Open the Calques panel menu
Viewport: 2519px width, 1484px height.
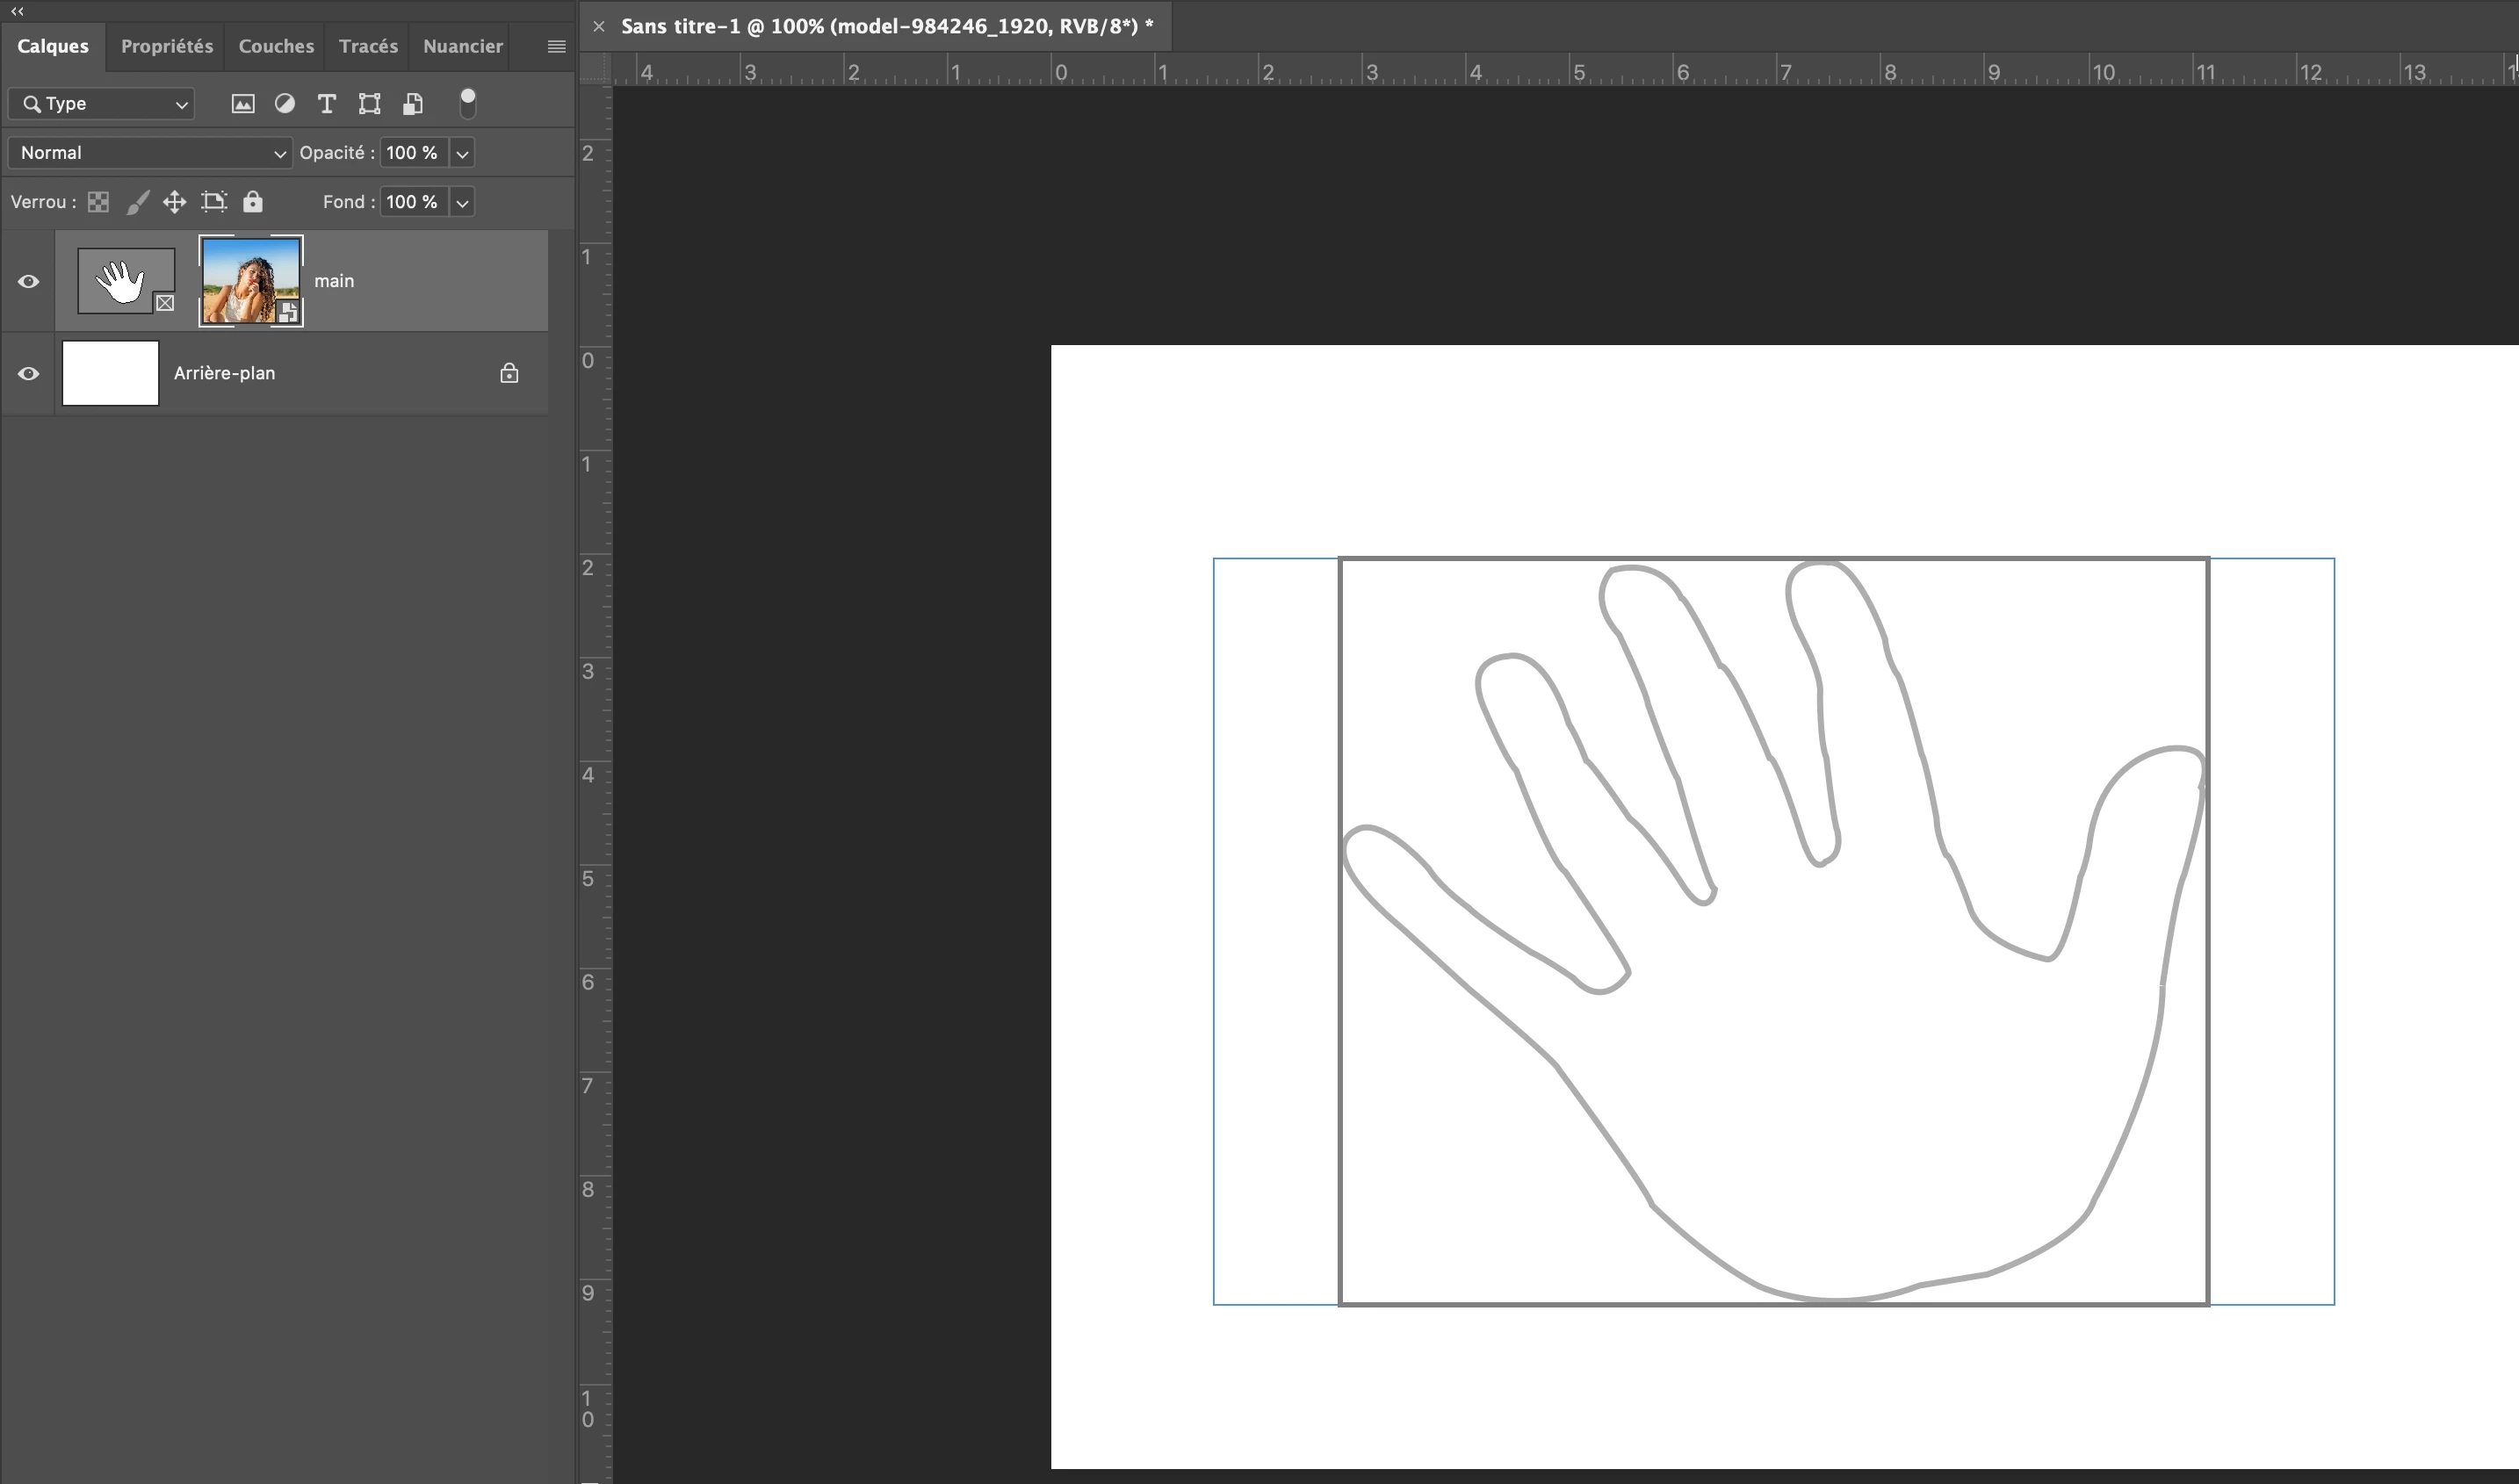click(557, 46)
